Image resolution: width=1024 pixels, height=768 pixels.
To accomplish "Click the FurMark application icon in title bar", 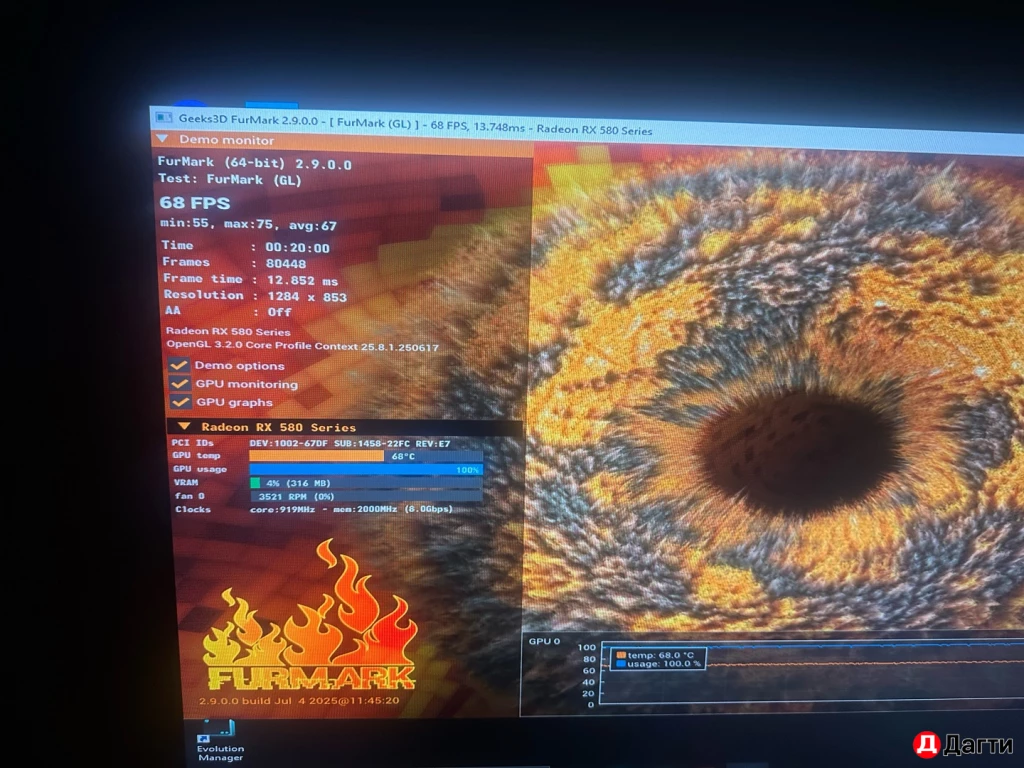I will point(163,116).
